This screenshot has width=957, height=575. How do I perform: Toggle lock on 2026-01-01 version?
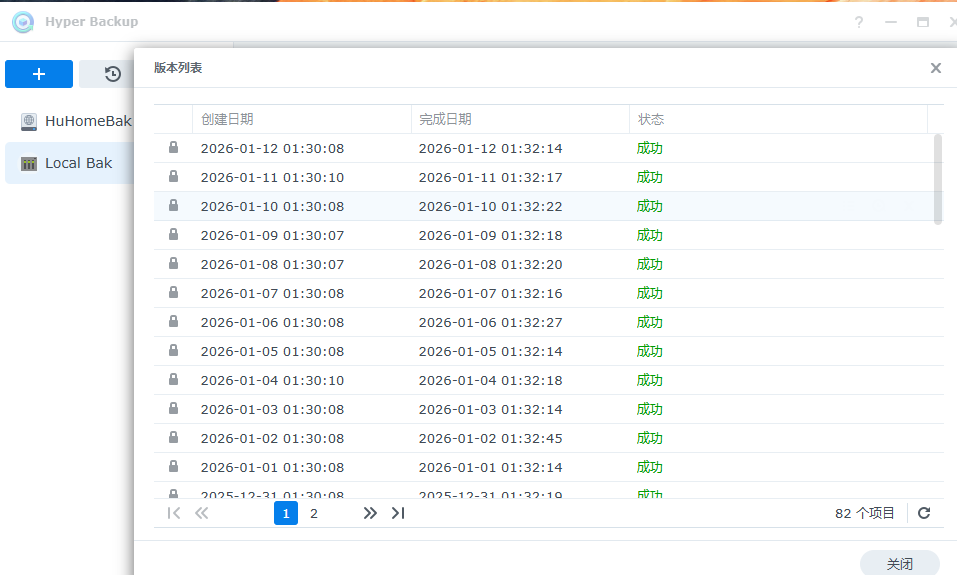click(x=173, y=466)
